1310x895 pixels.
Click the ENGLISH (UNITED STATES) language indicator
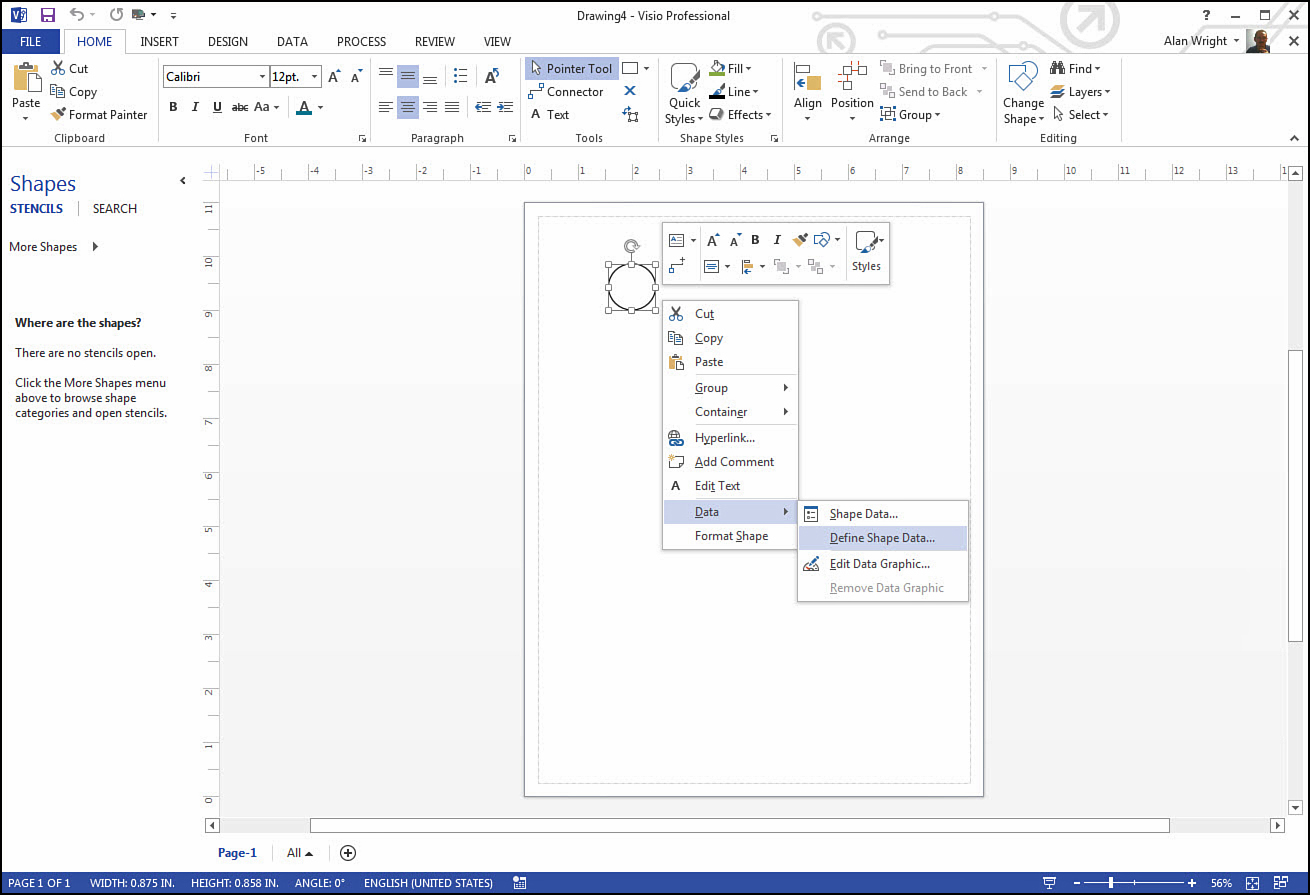pyautogui.click(x=428, y=883)
